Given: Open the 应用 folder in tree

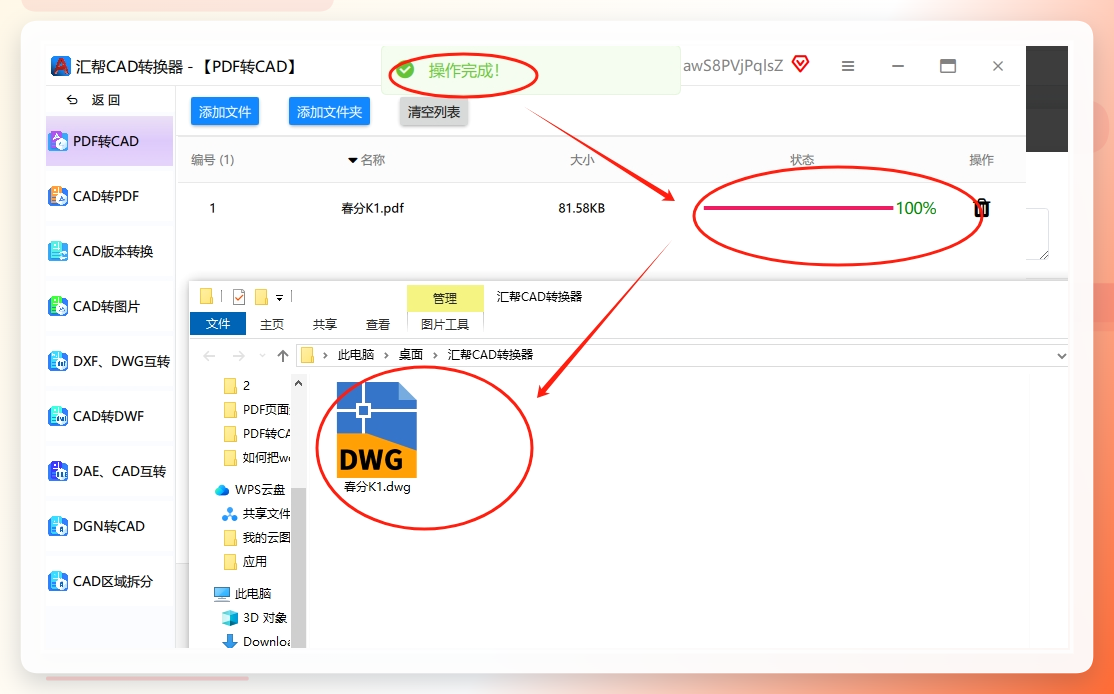Looking at the screenshot, I should 246,562.
